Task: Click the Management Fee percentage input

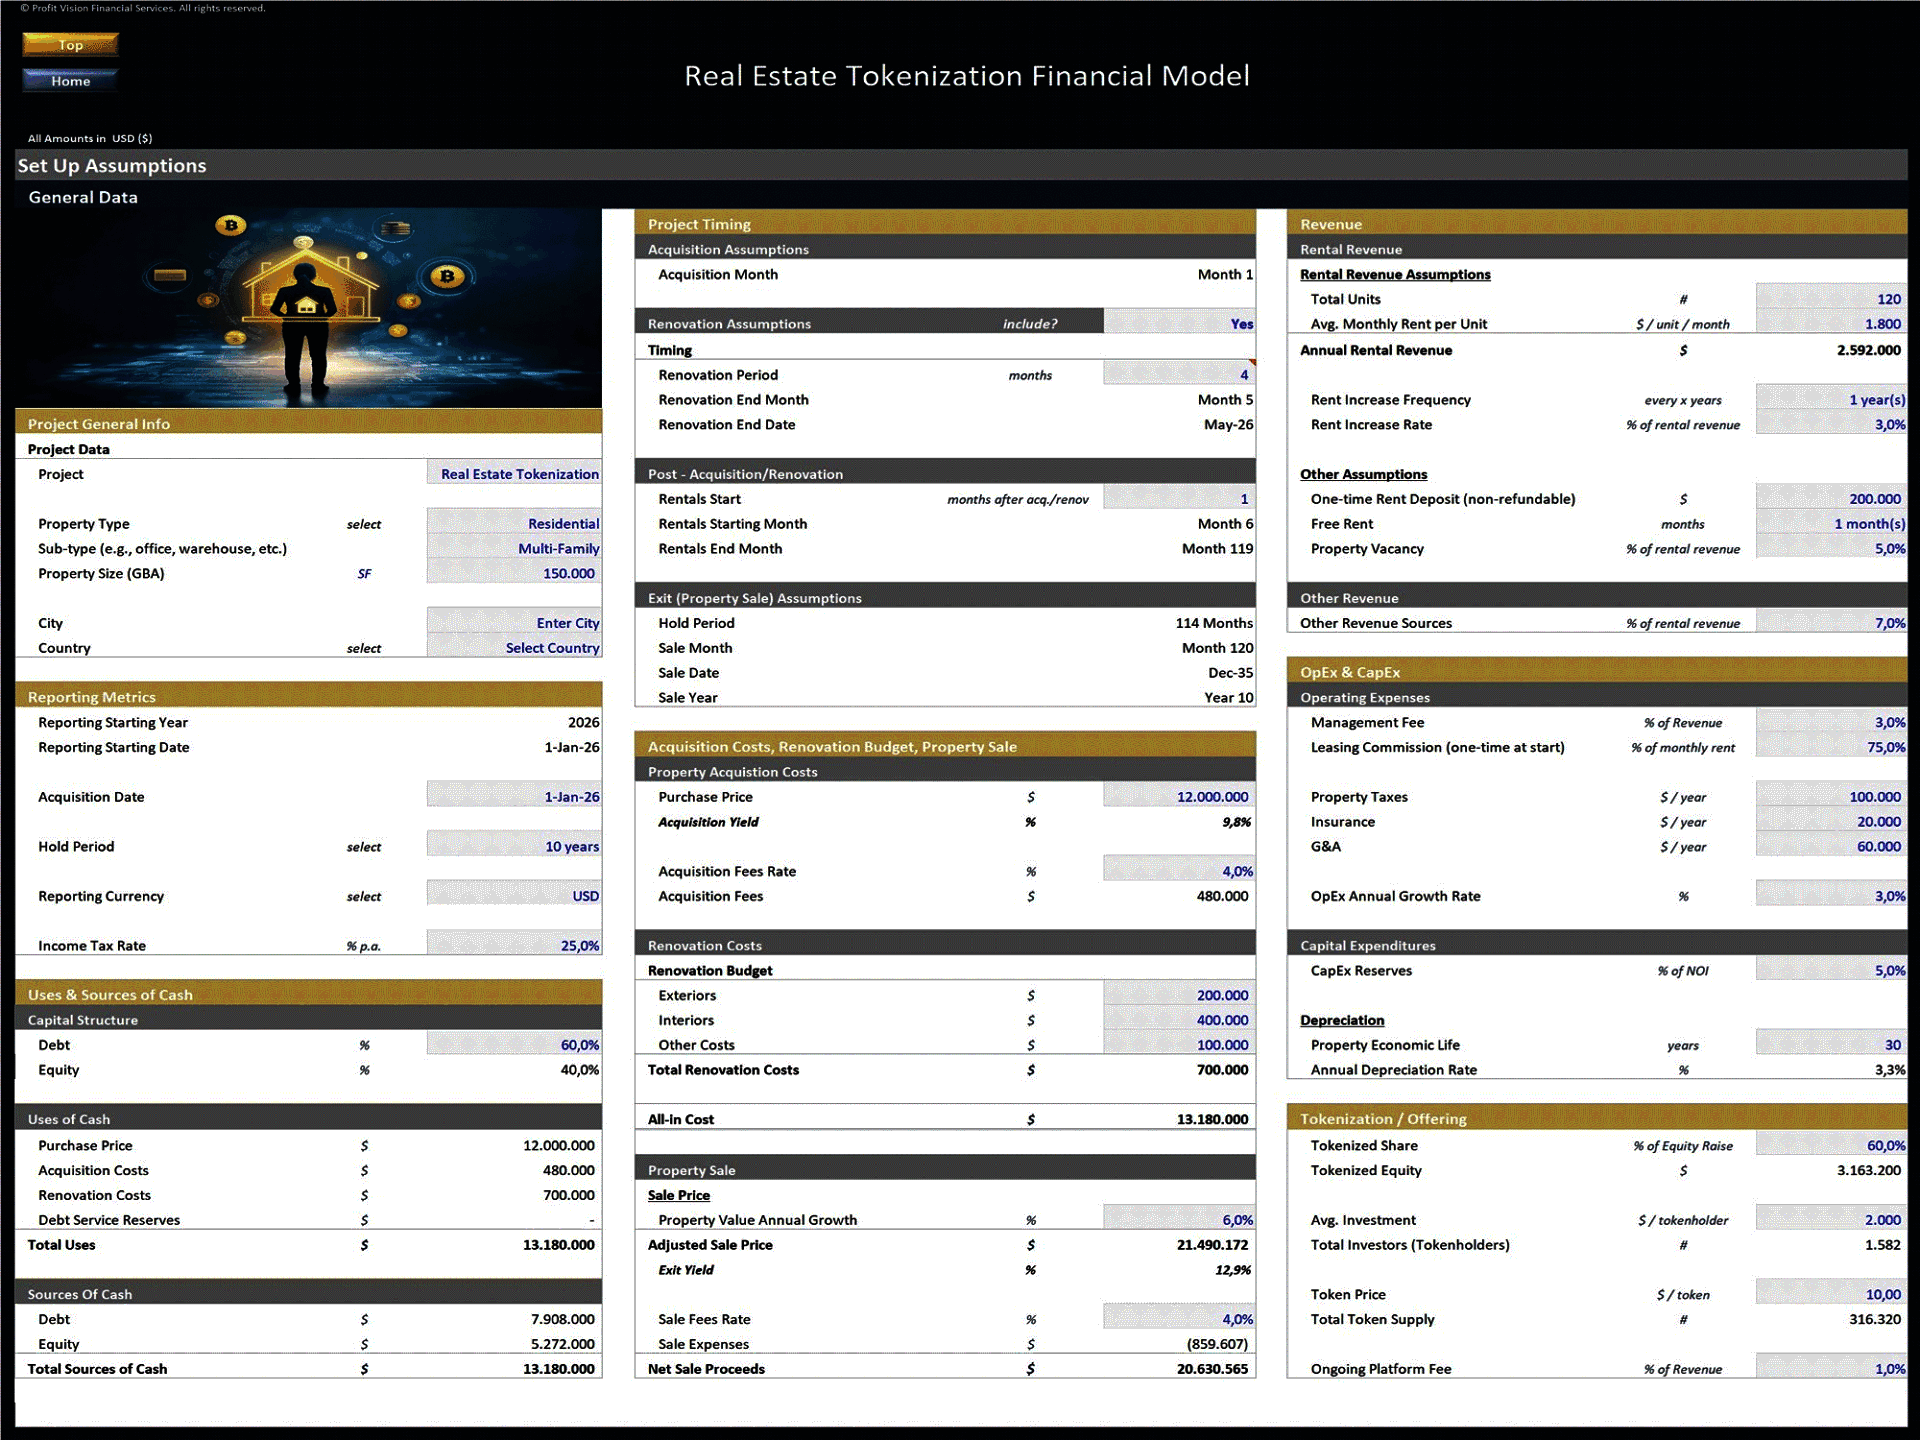Action: (x=1830, y=722)
